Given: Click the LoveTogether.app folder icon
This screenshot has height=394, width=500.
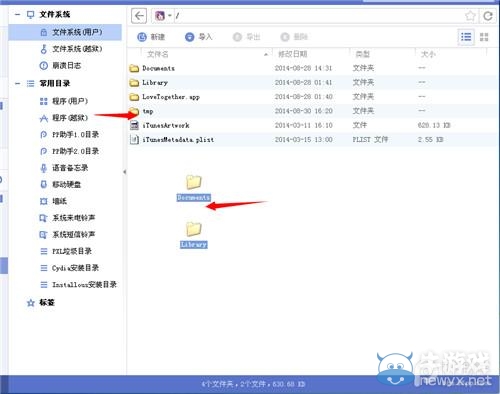Looking at the screenshot, I should coord(134,97).
